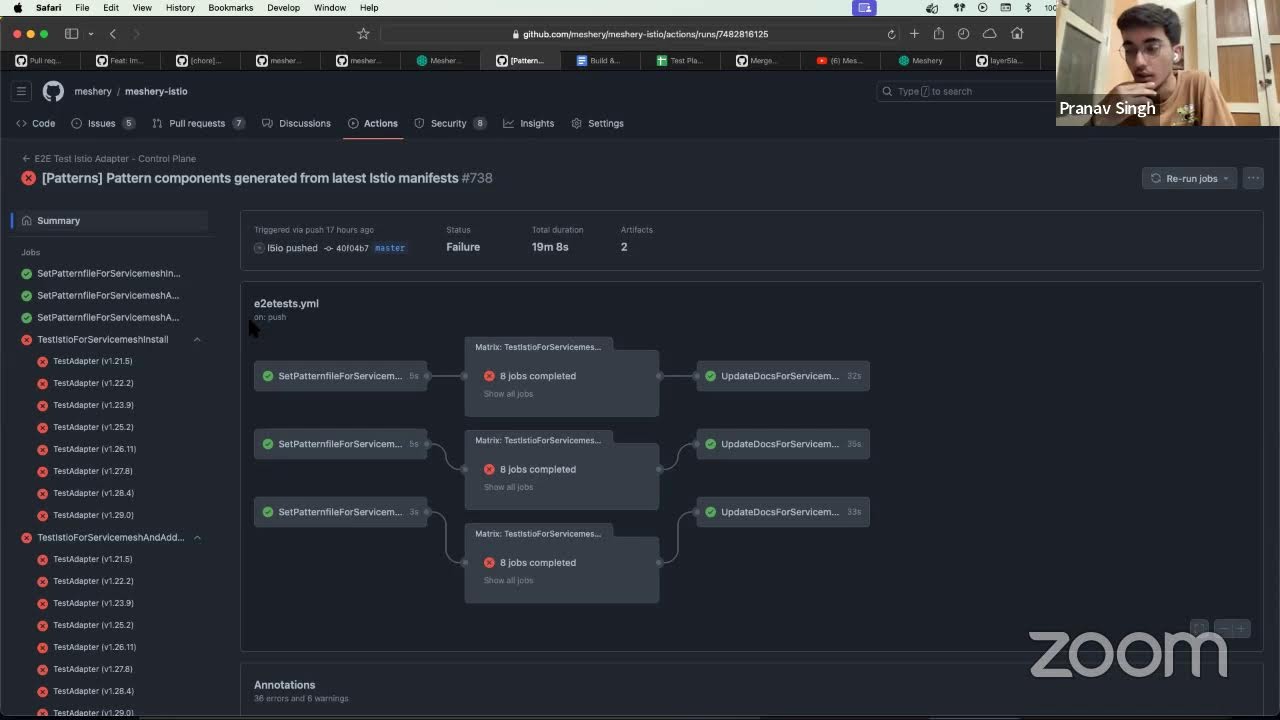
Task: Go back with Safari back arrow
Action: pos(113,33)
